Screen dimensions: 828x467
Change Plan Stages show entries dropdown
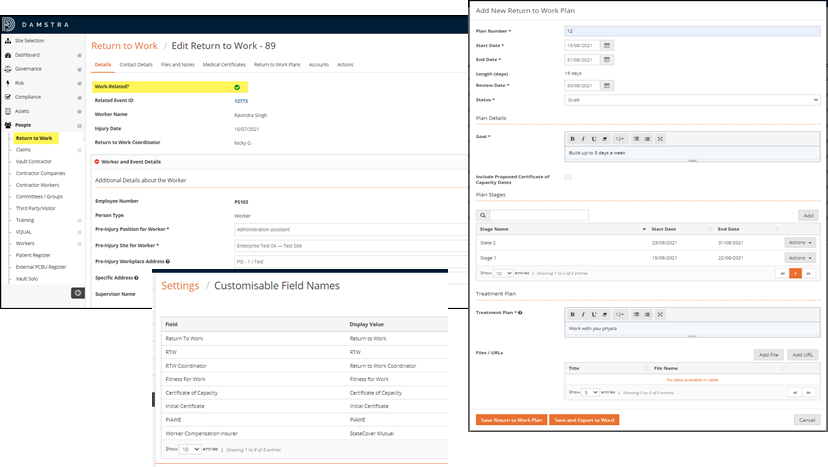[502, 273]
